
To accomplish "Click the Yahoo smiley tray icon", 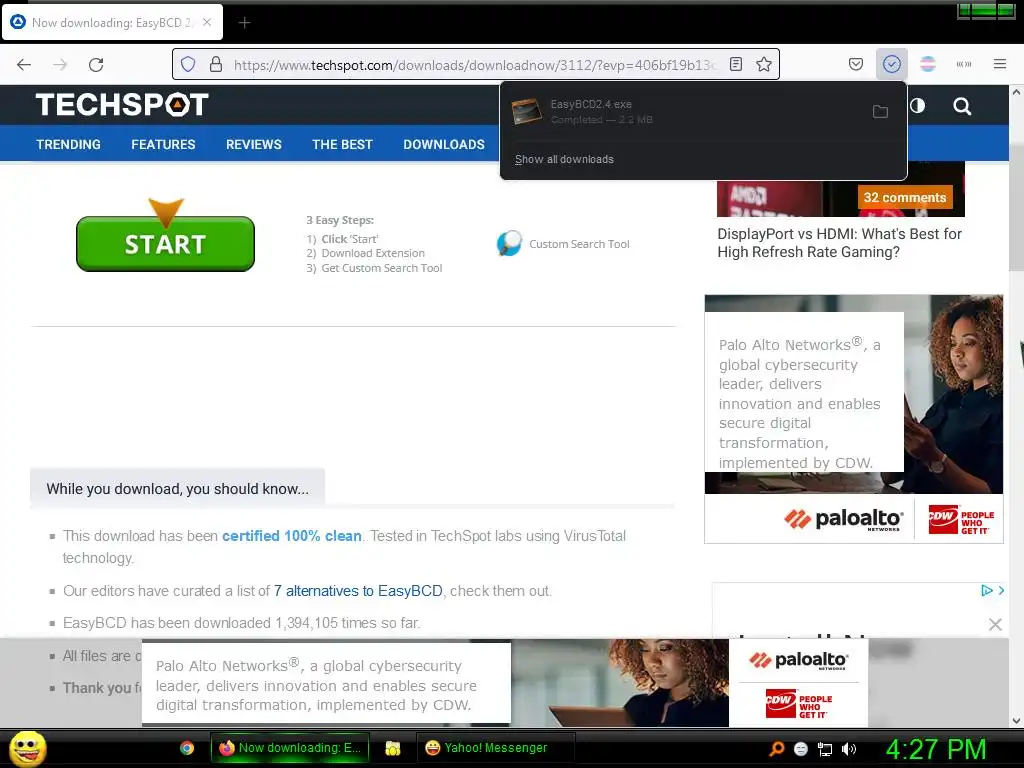I will 801,749.
